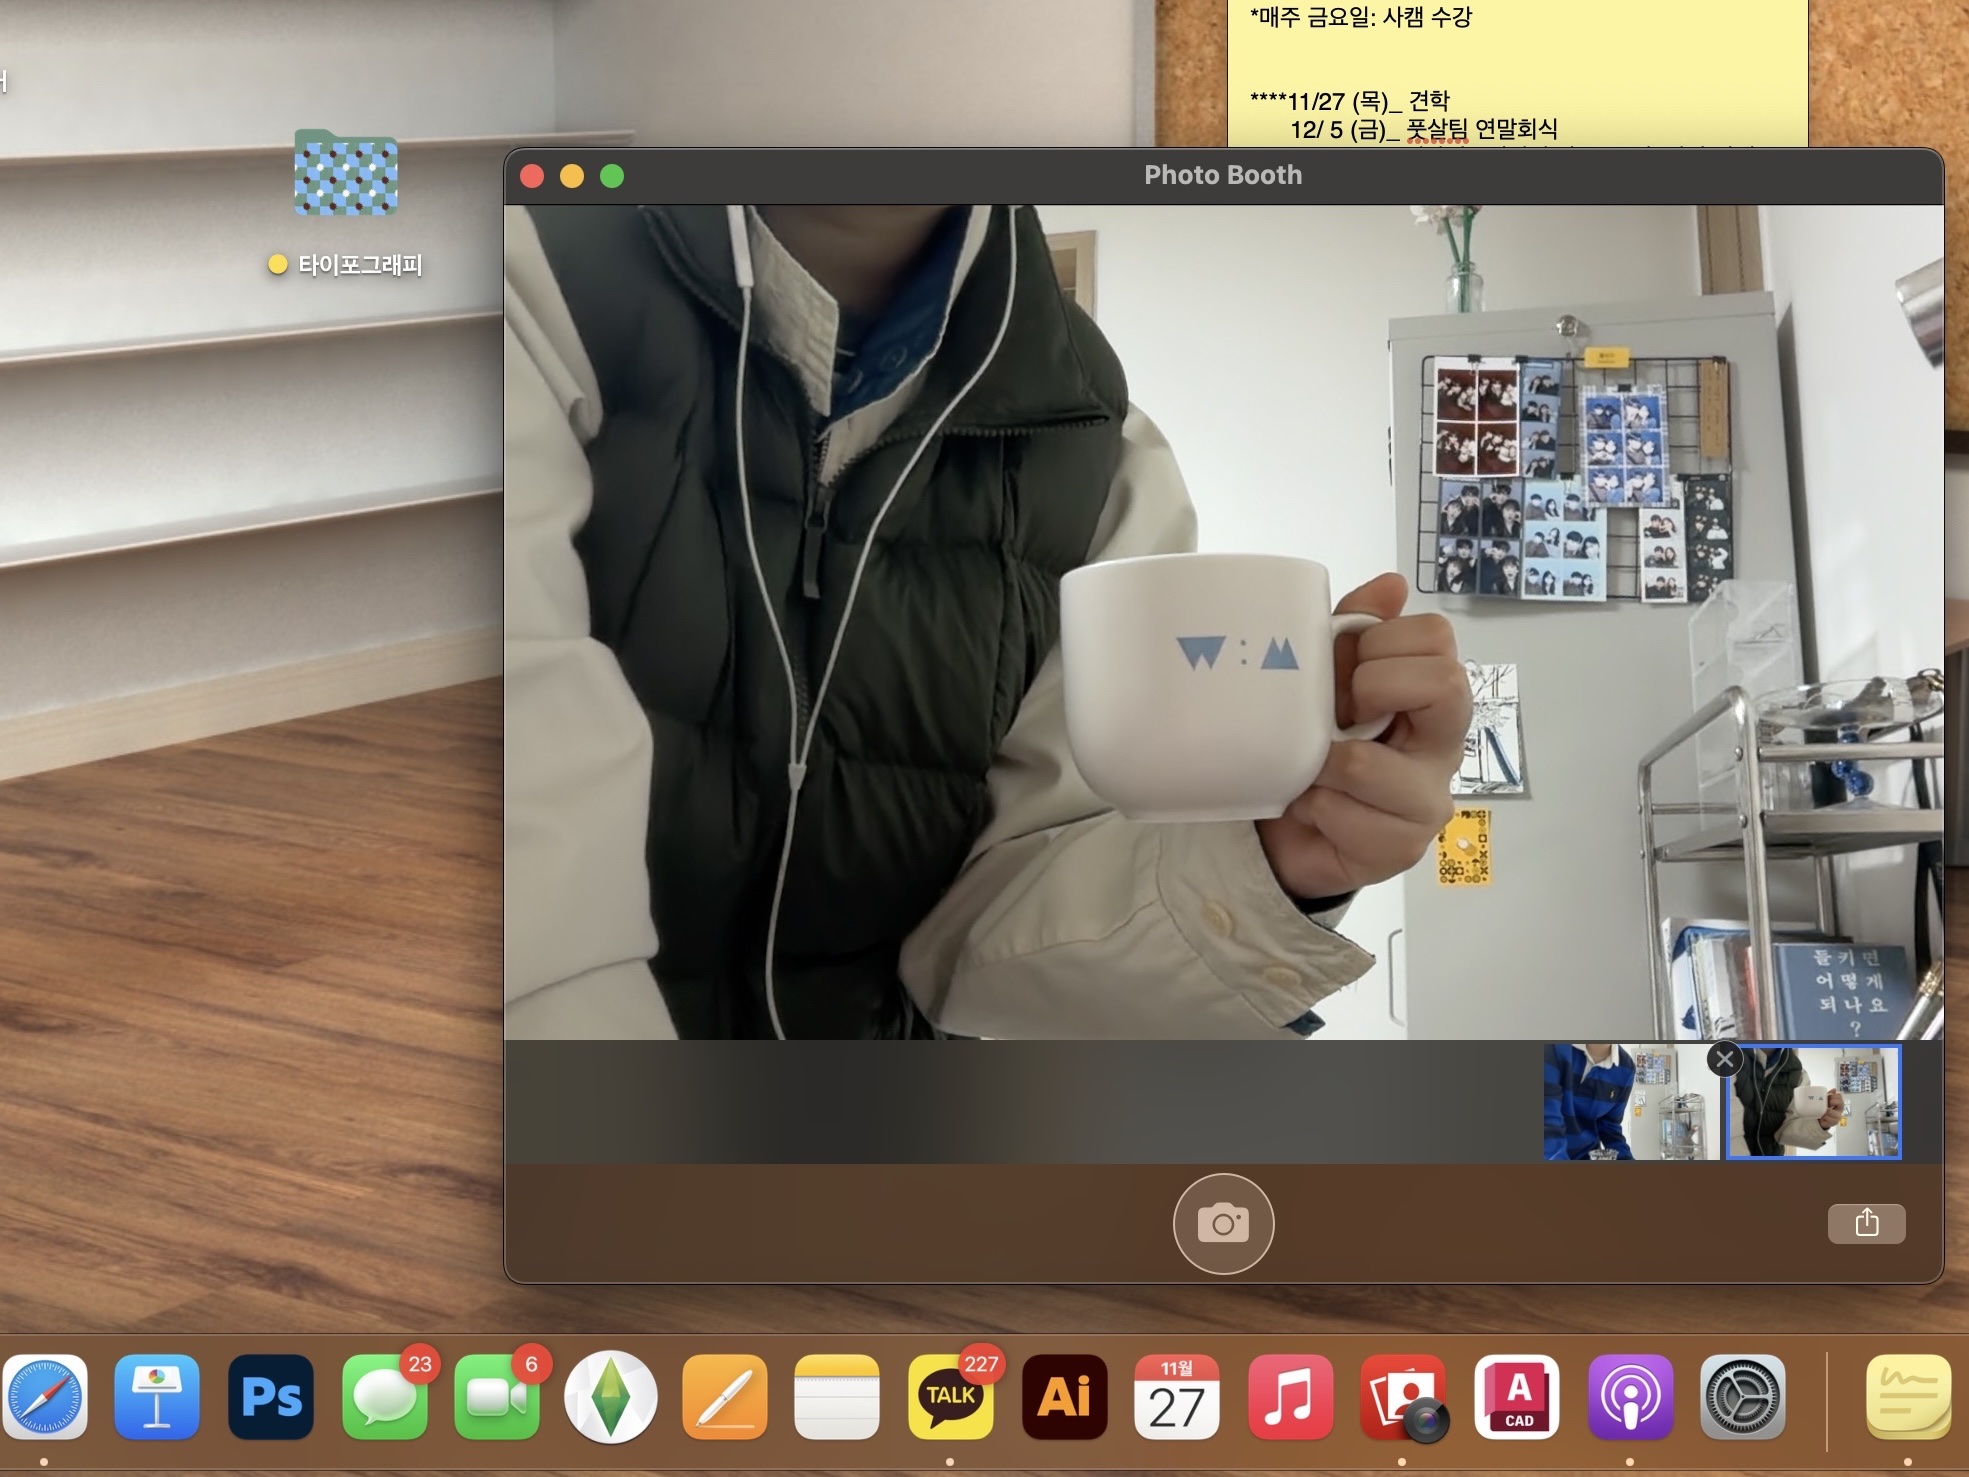Open Safari from the dock
The image size is (1969, 1477).
[44, 1397]
